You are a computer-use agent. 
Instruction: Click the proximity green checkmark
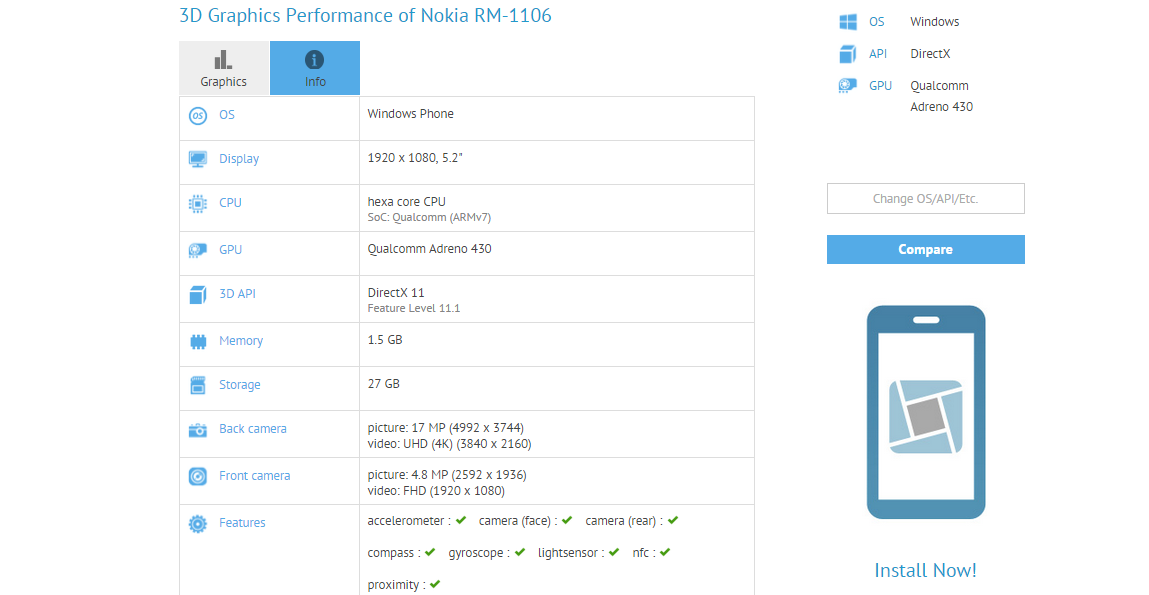(x=435, y=584)
